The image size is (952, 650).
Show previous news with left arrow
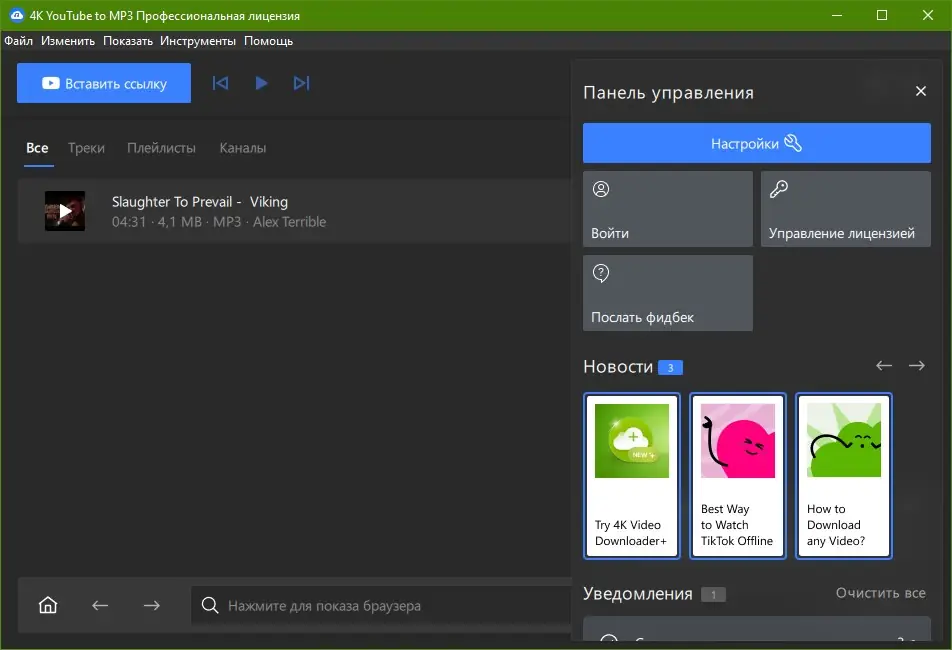click(884, 365)
